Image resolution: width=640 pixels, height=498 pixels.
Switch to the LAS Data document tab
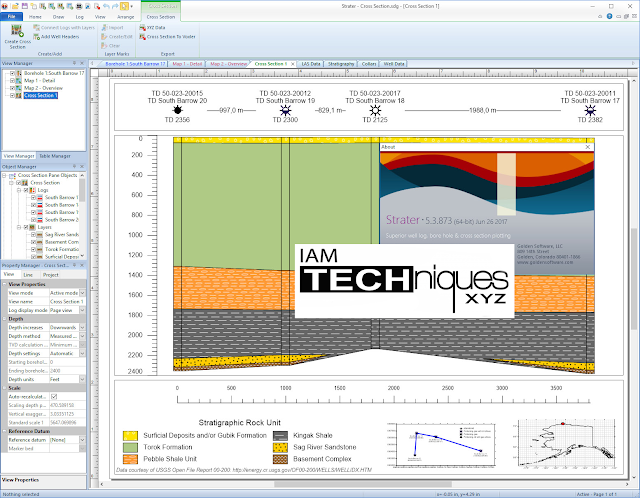pos(311,64)
